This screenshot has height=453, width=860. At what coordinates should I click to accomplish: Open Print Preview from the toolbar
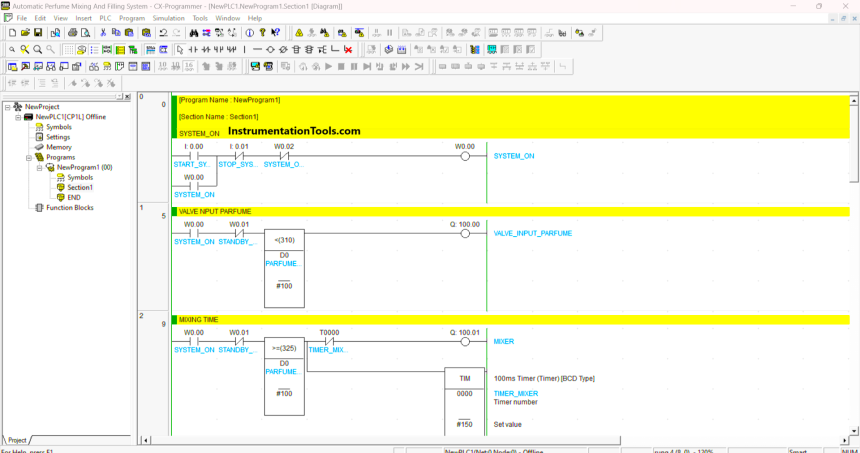point(85,33)
